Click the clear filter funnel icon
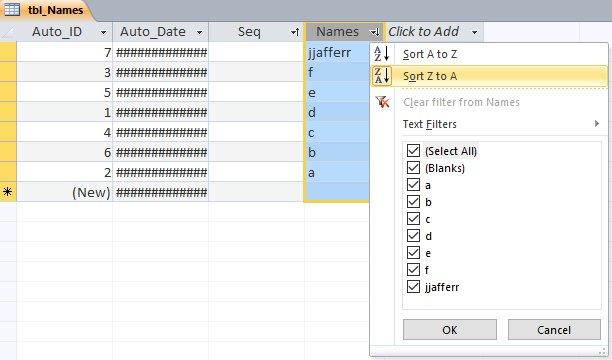Image resolution: width=612 pixels, height=360 pixels. pos(382,102)
